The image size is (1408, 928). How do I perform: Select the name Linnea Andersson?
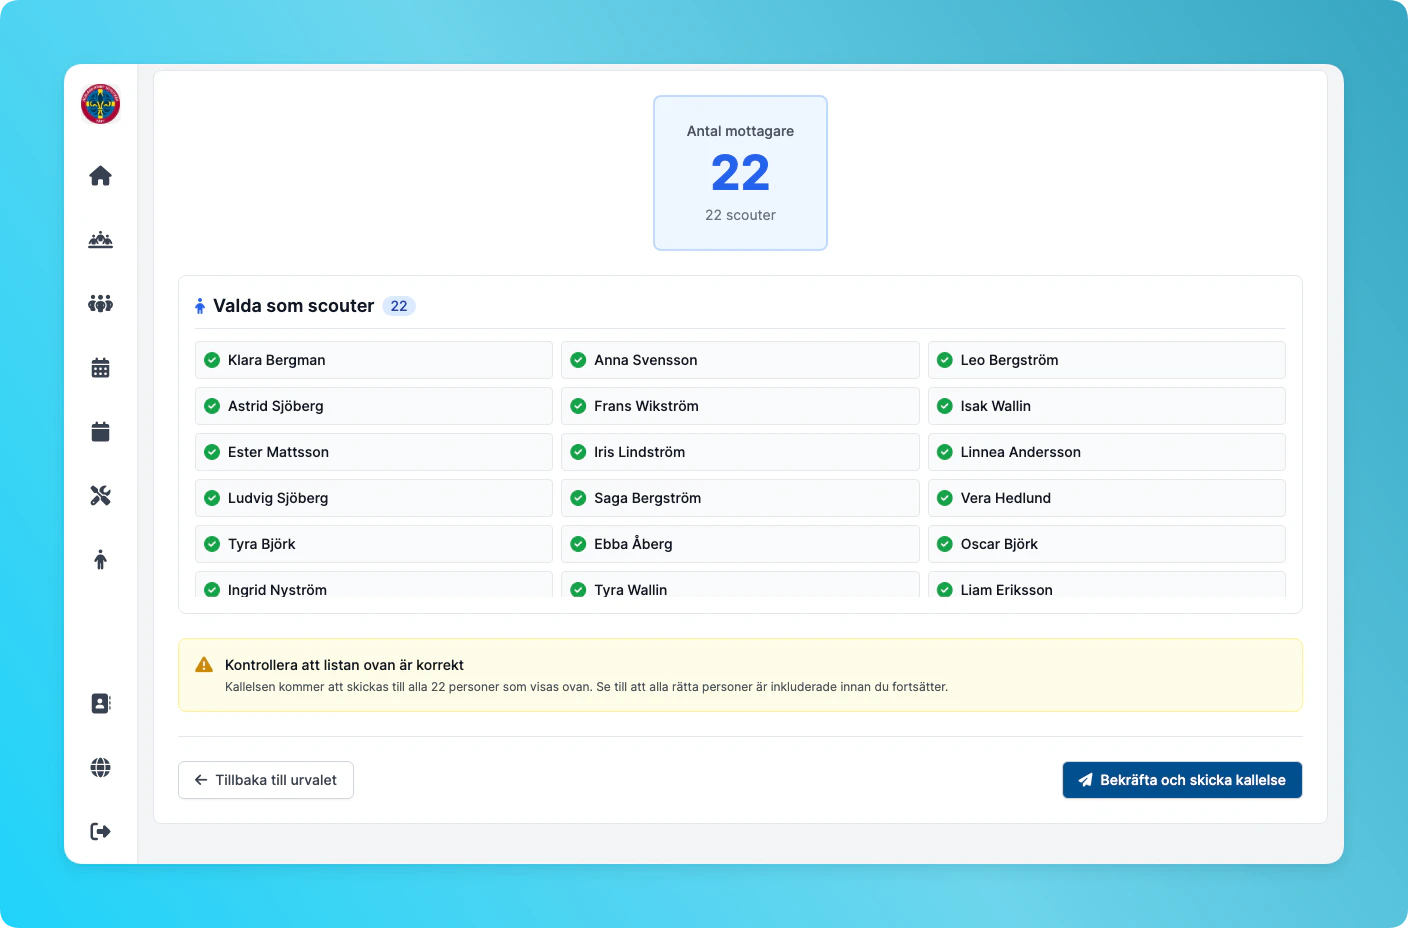(1021, 452)
